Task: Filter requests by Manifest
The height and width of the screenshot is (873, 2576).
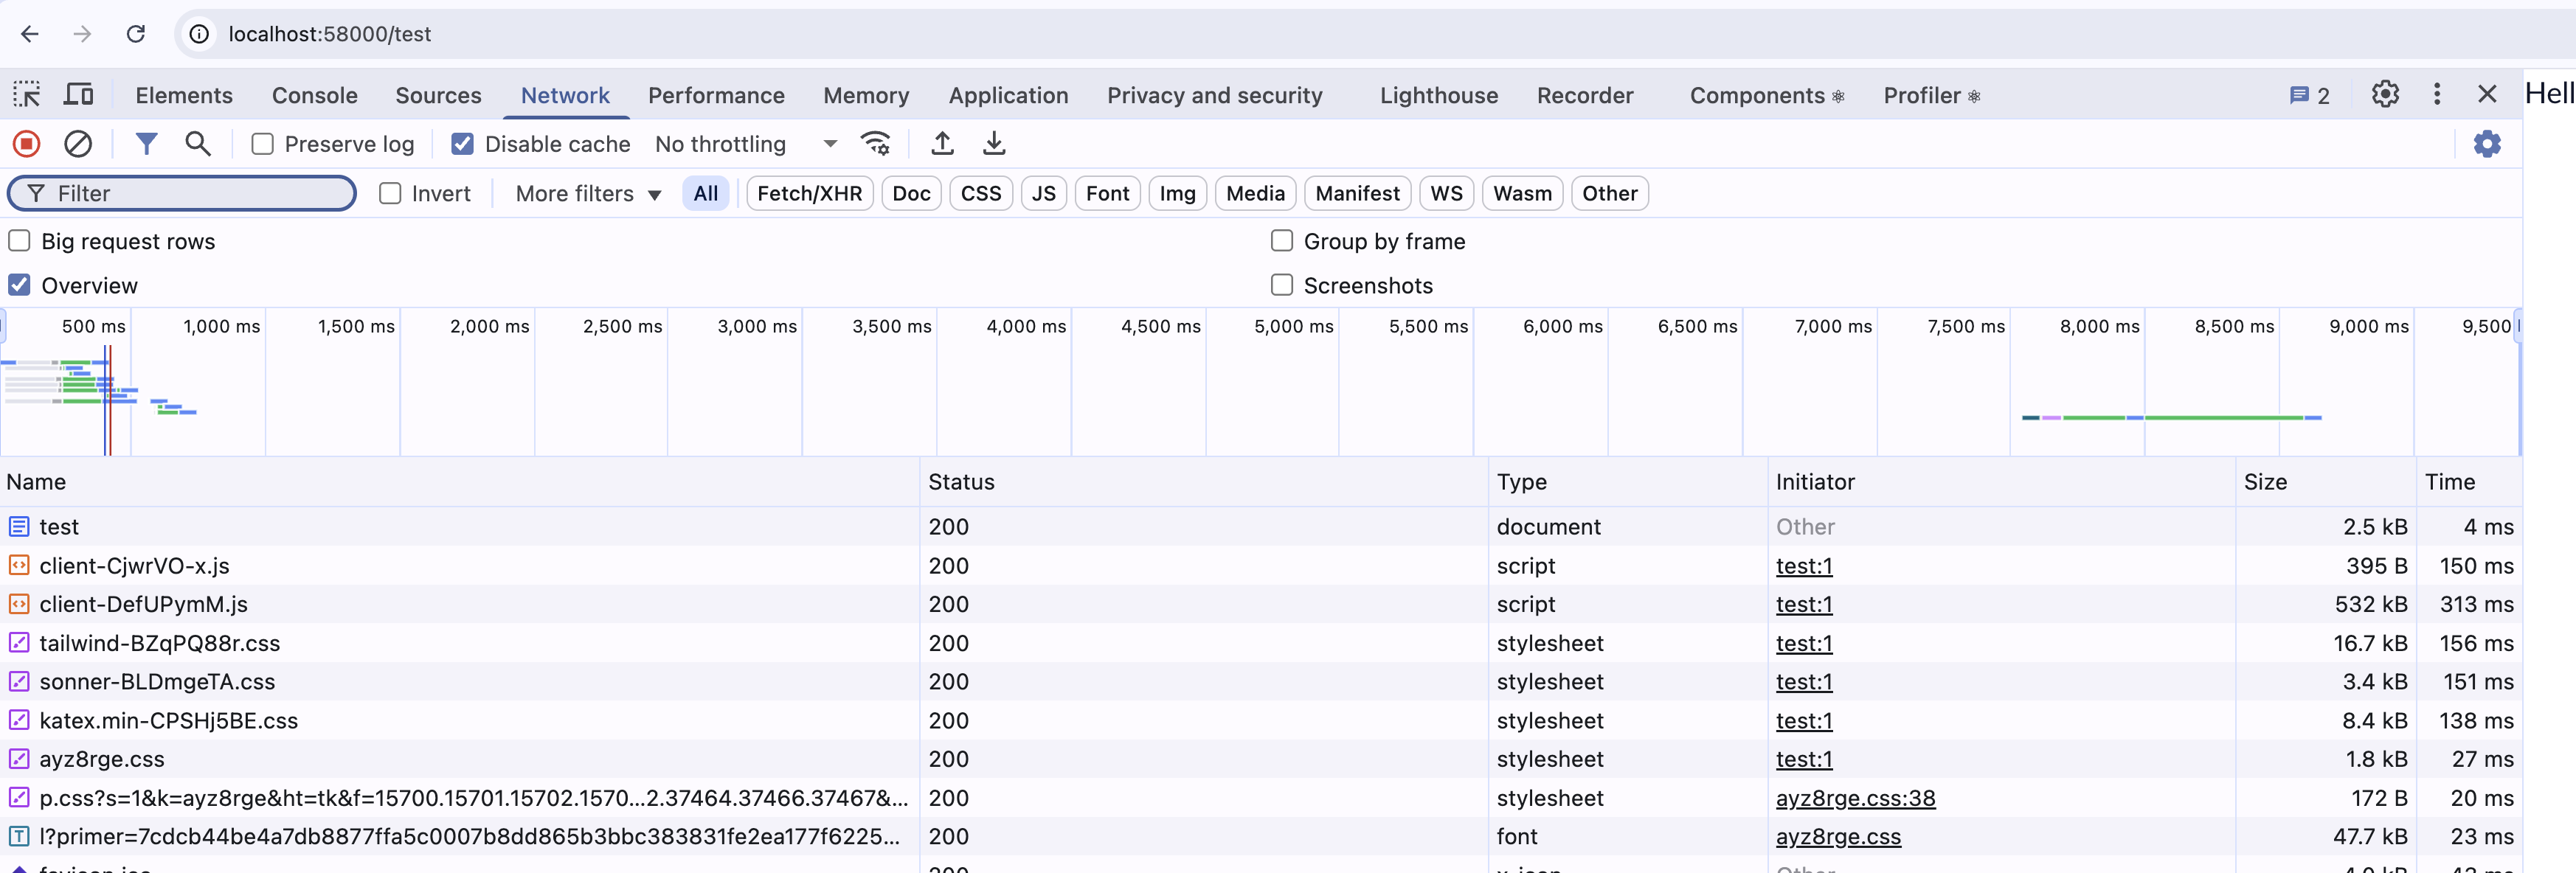Action: coord(1357,193)
